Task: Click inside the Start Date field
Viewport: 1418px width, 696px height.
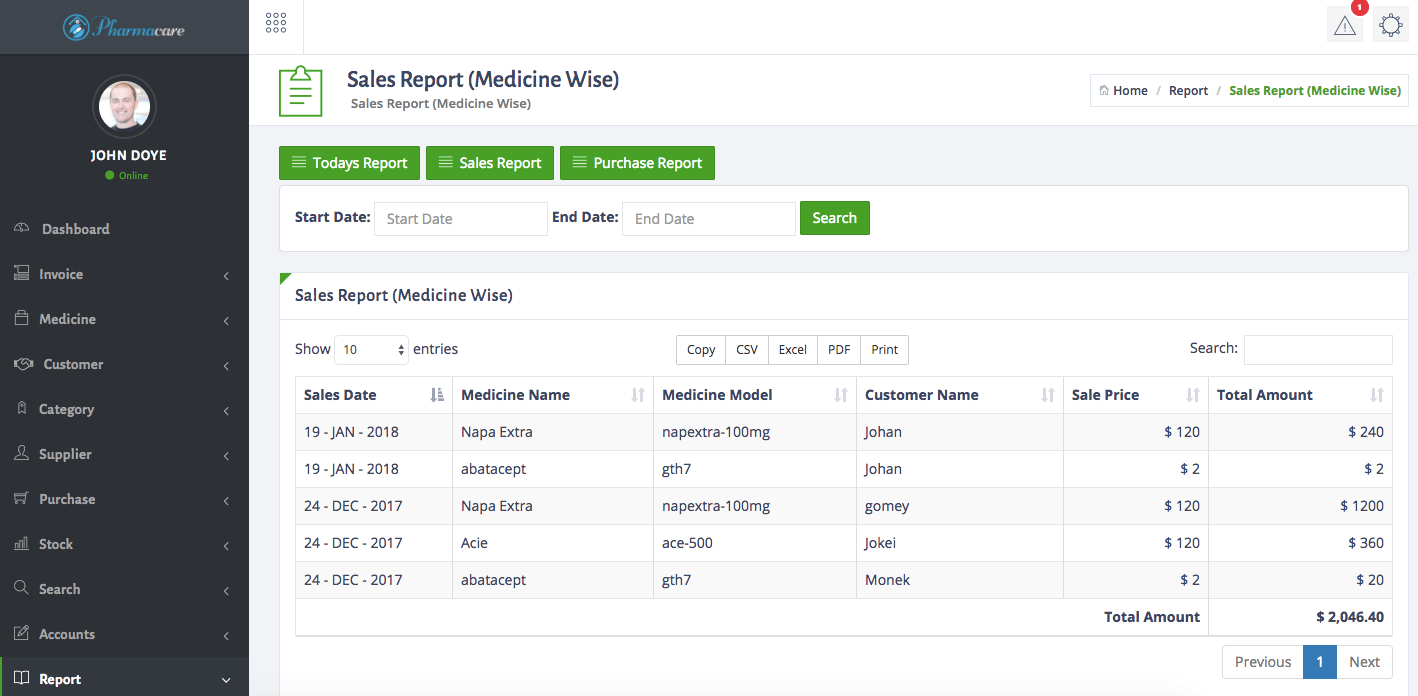Action: coord(460,218)
